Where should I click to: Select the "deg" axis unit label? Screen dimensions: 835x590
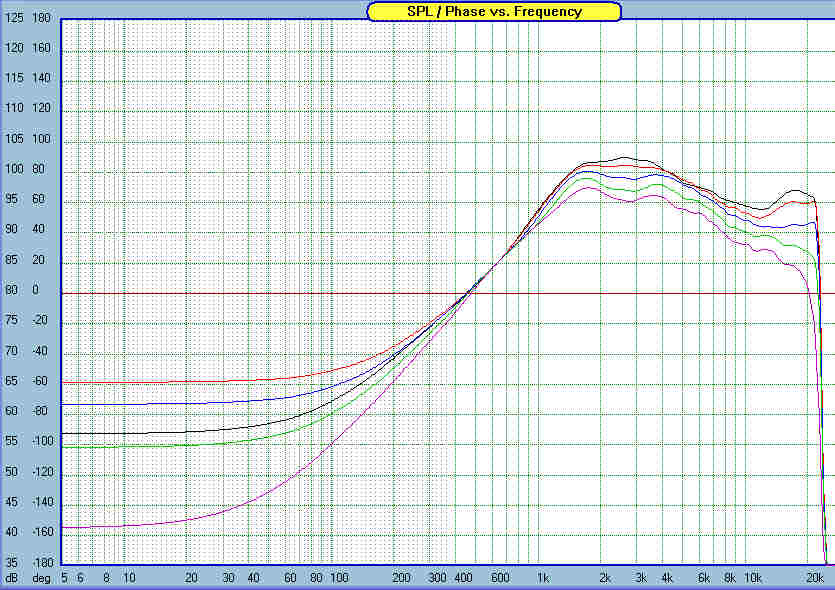pos(42,578)
